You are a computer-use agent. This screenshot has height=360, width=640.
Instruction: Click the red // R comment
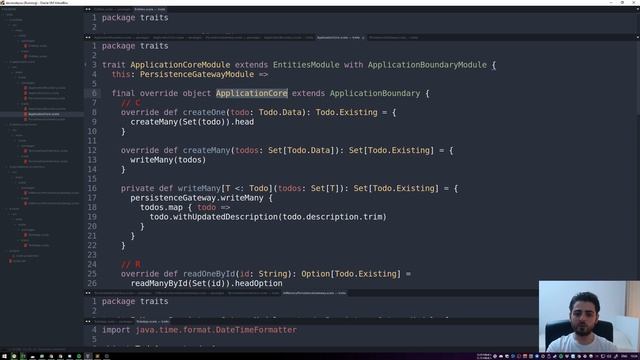[x=131, y=264]
